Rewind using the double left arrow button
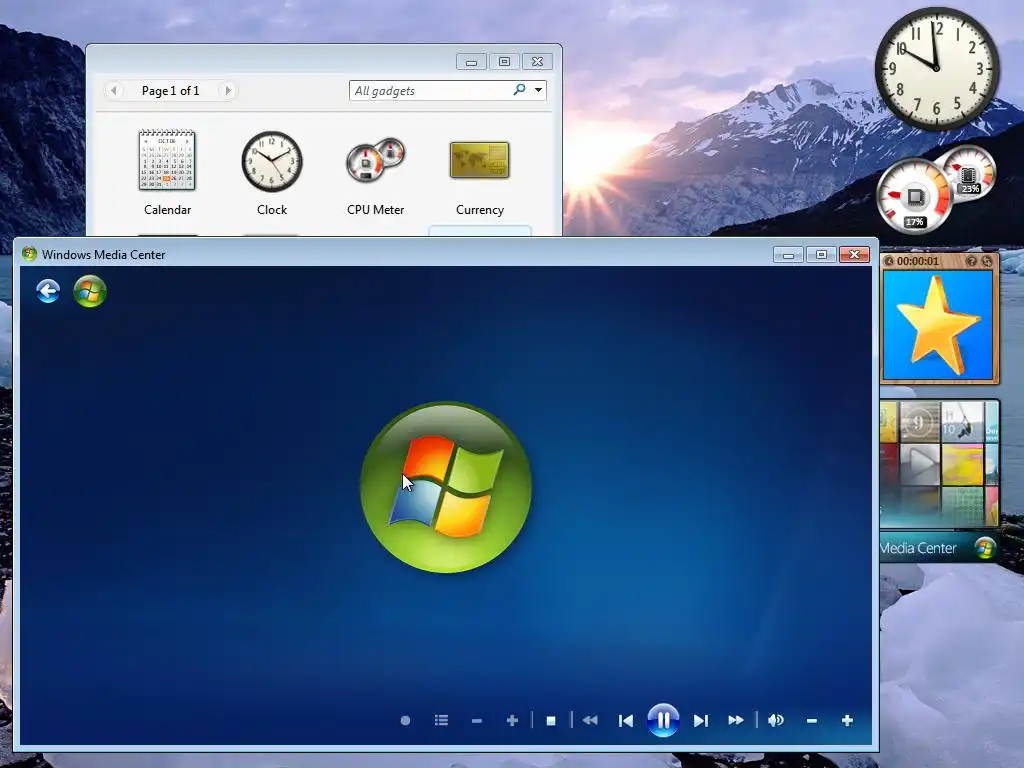 590,720
